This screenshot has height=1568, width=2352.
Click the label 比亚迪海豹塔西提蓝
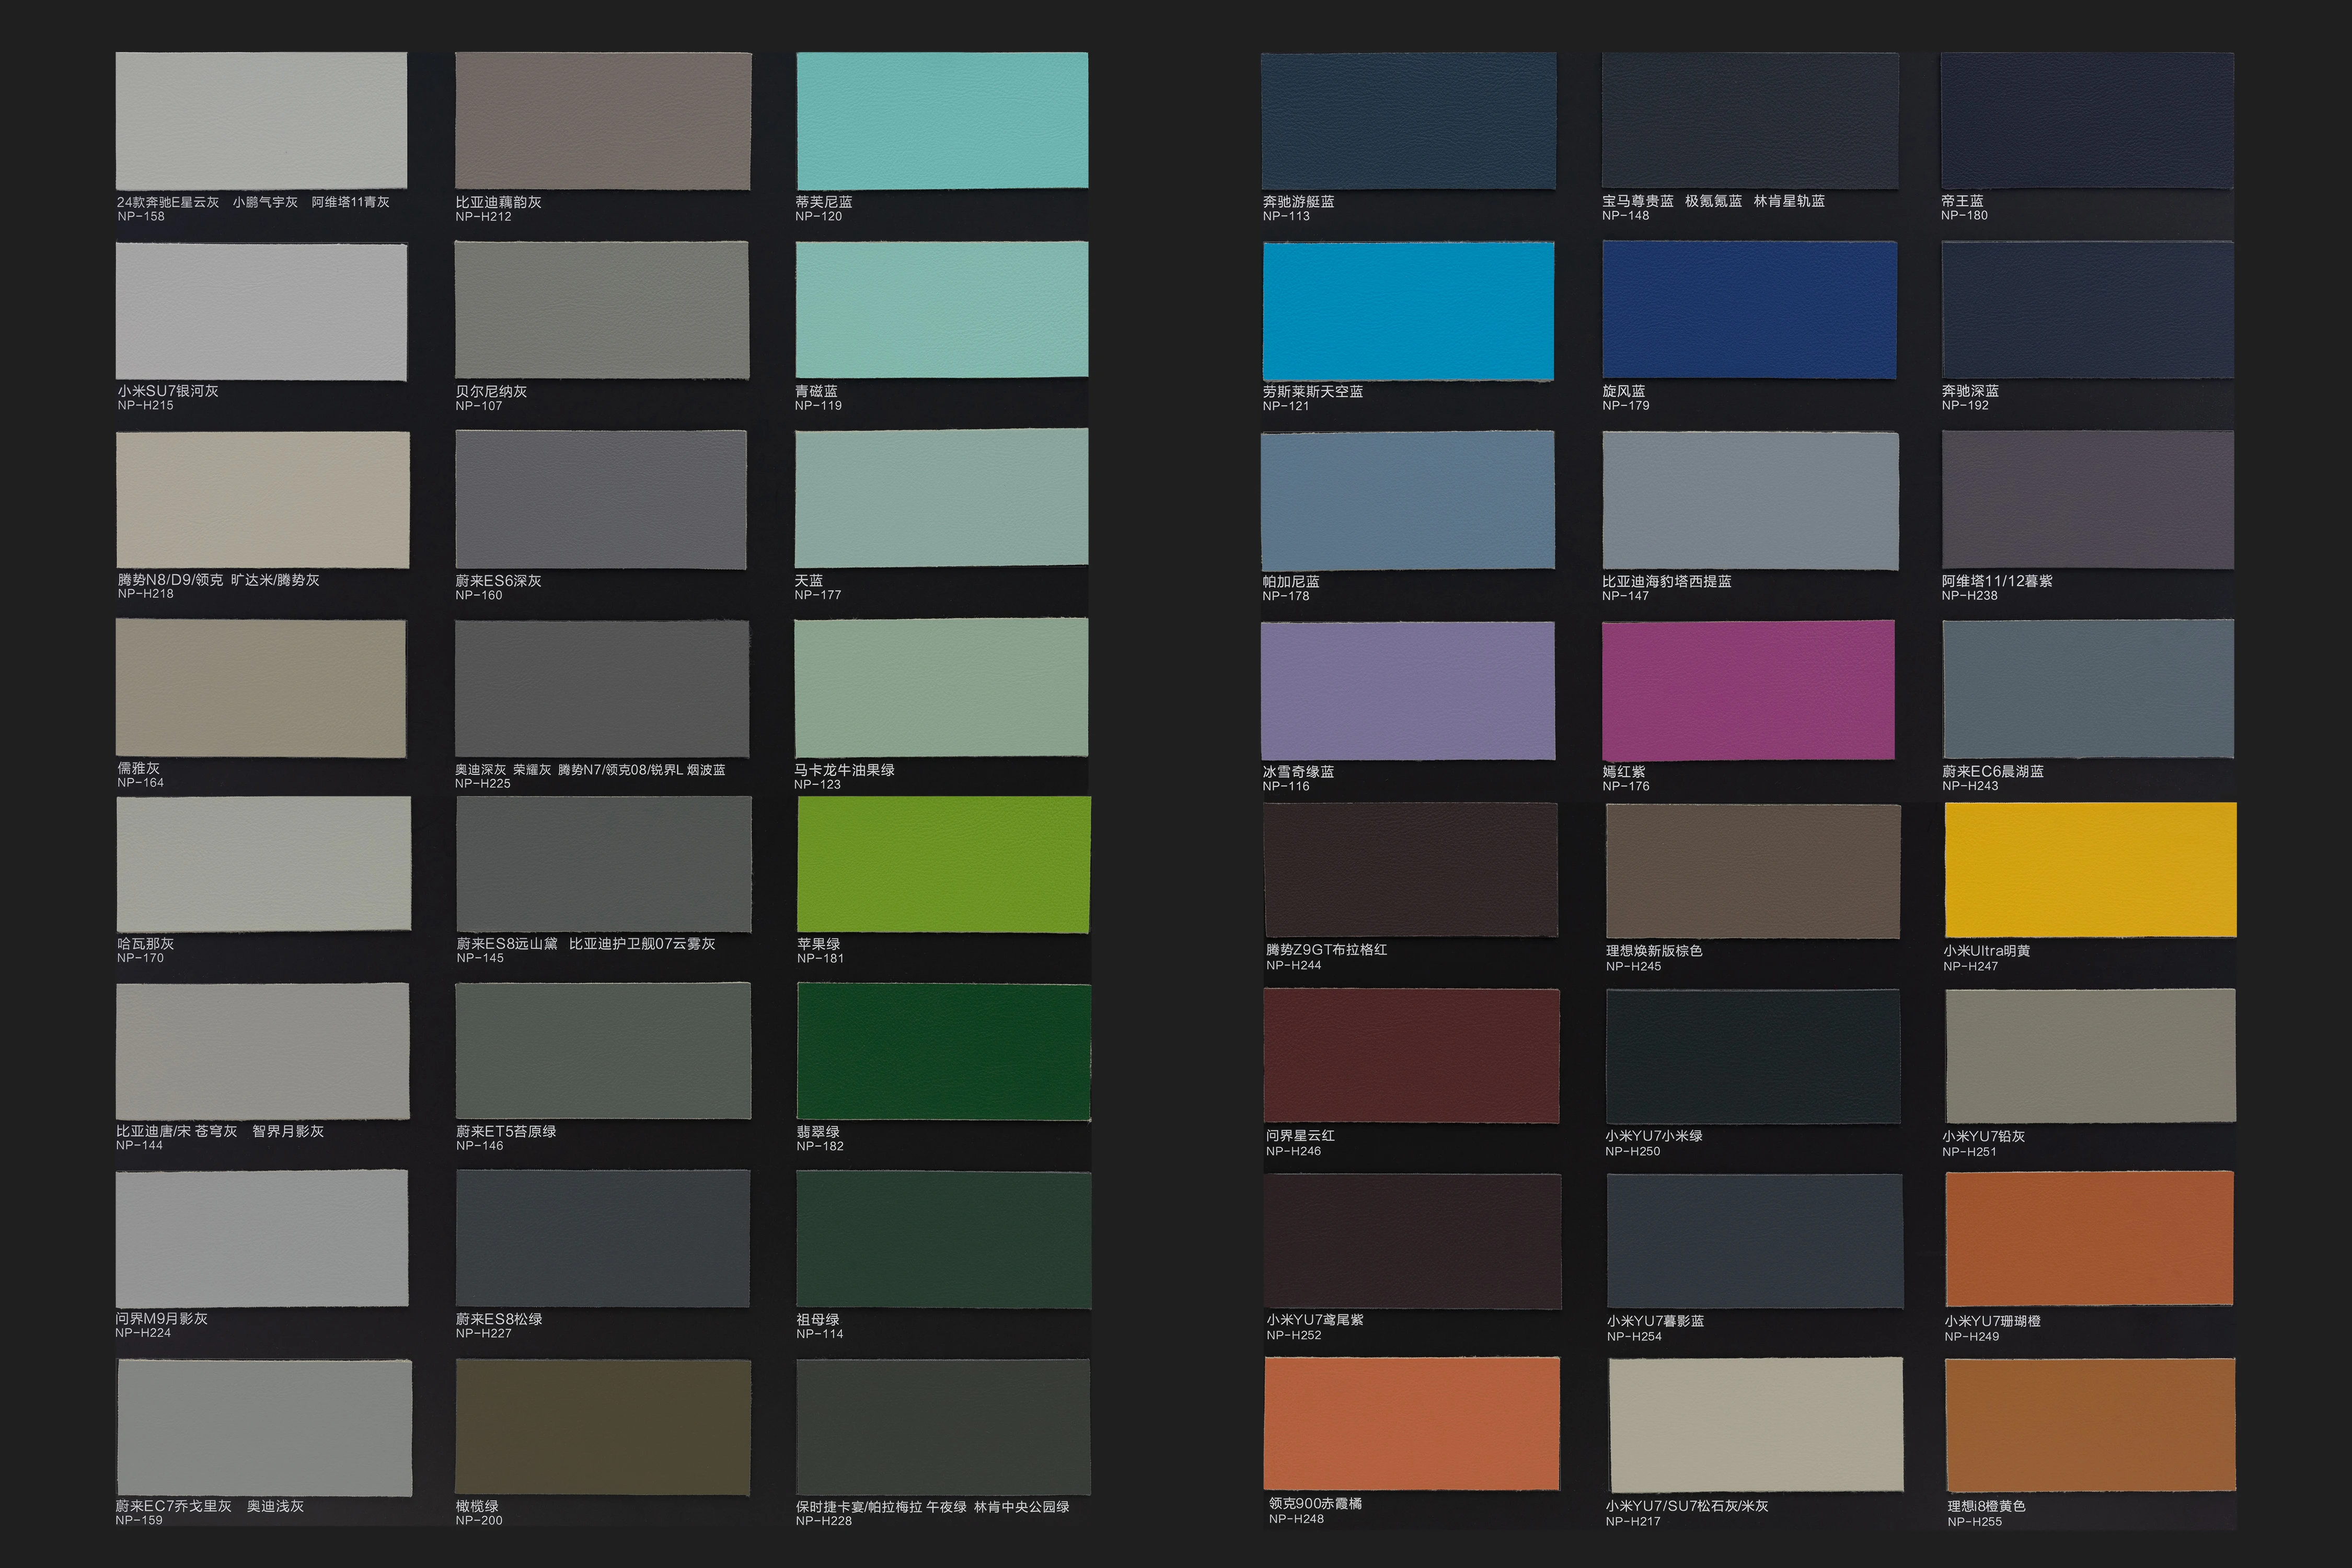tap(1667, 581)
